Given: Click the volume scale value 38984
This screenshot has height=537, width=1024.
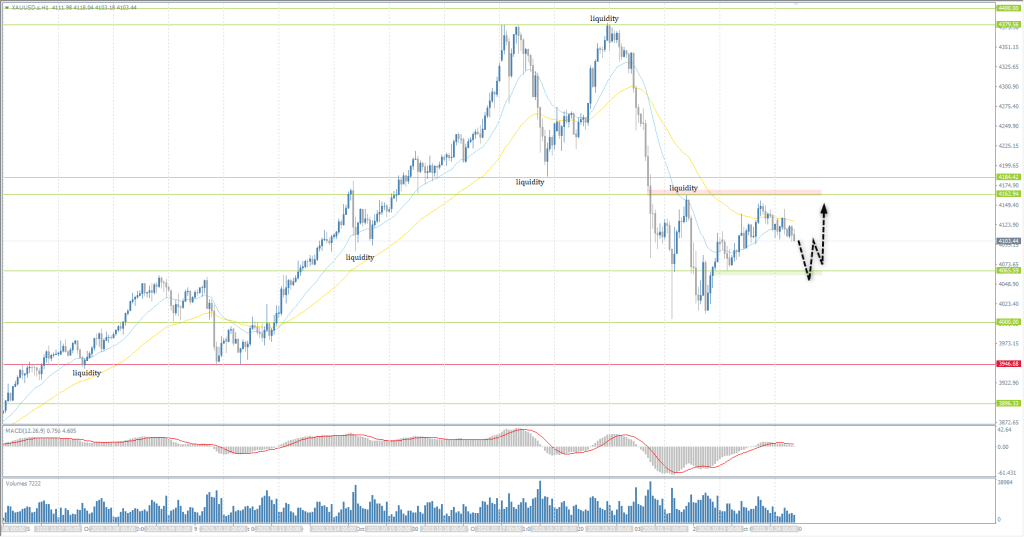Looking at the screenshot, I should [x=1007, y=482].
